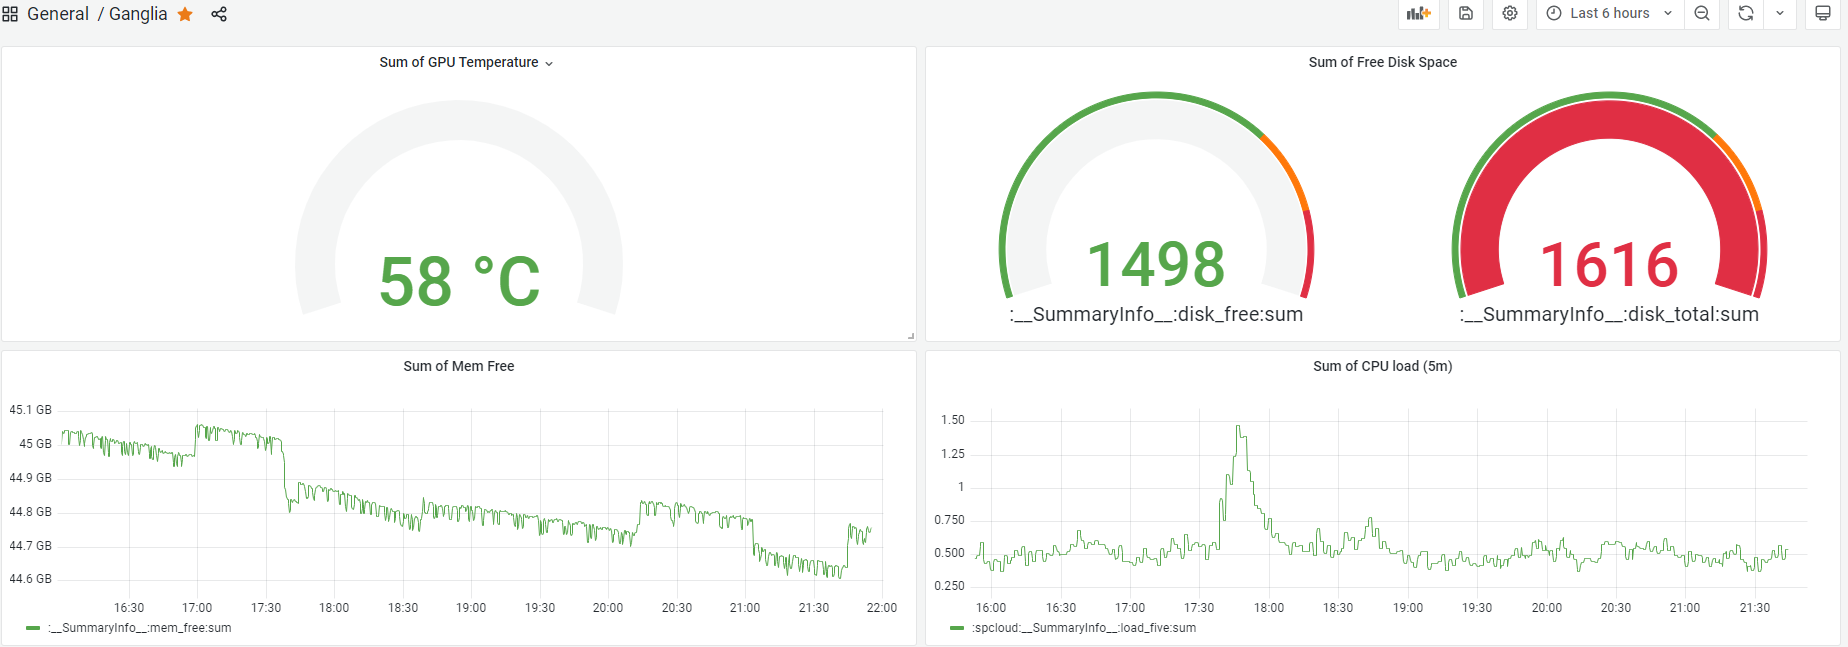Unstar the Ganglia dashboard
1848x647 pixels.
tap(185, 14)
